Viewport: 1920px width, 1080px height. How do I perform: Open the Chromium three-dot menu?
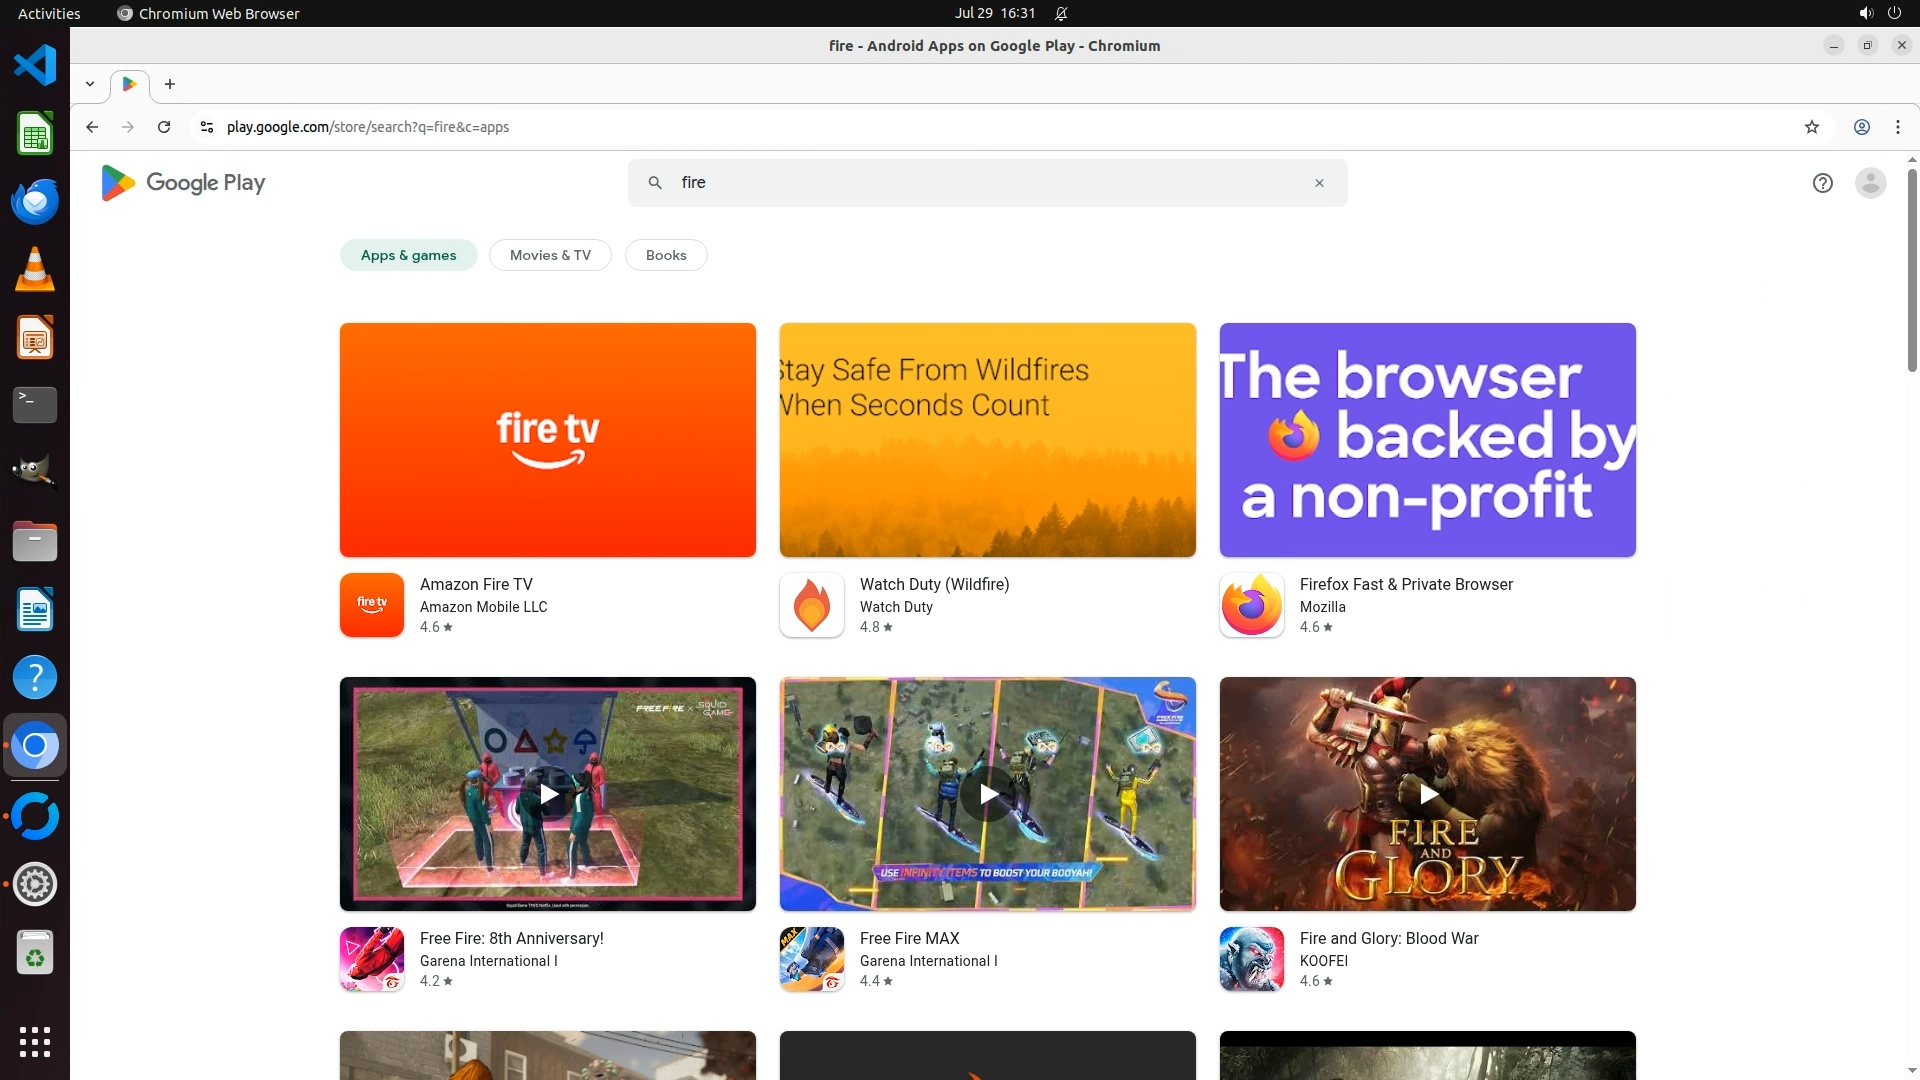(1897, 127)
